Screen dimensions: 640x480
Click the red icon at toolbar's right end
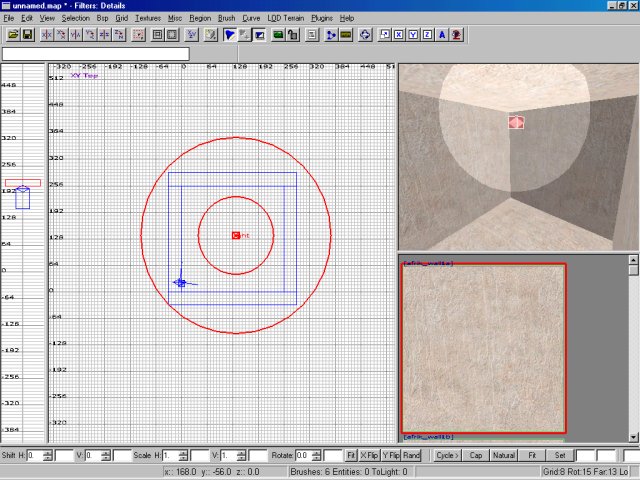click(x=456, y=34)
